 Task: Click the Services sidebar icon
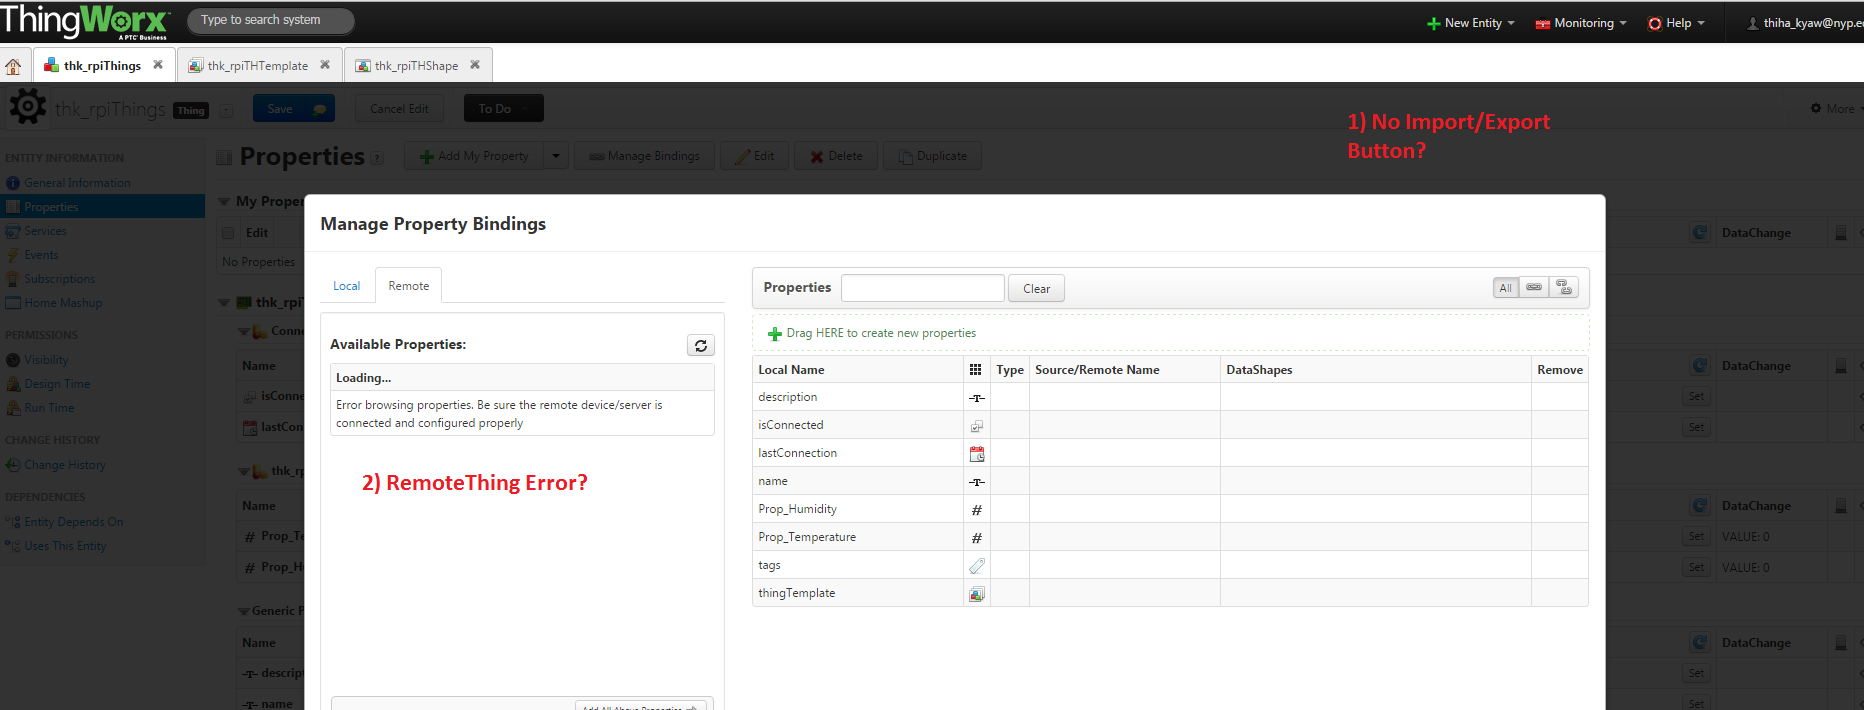13,231
